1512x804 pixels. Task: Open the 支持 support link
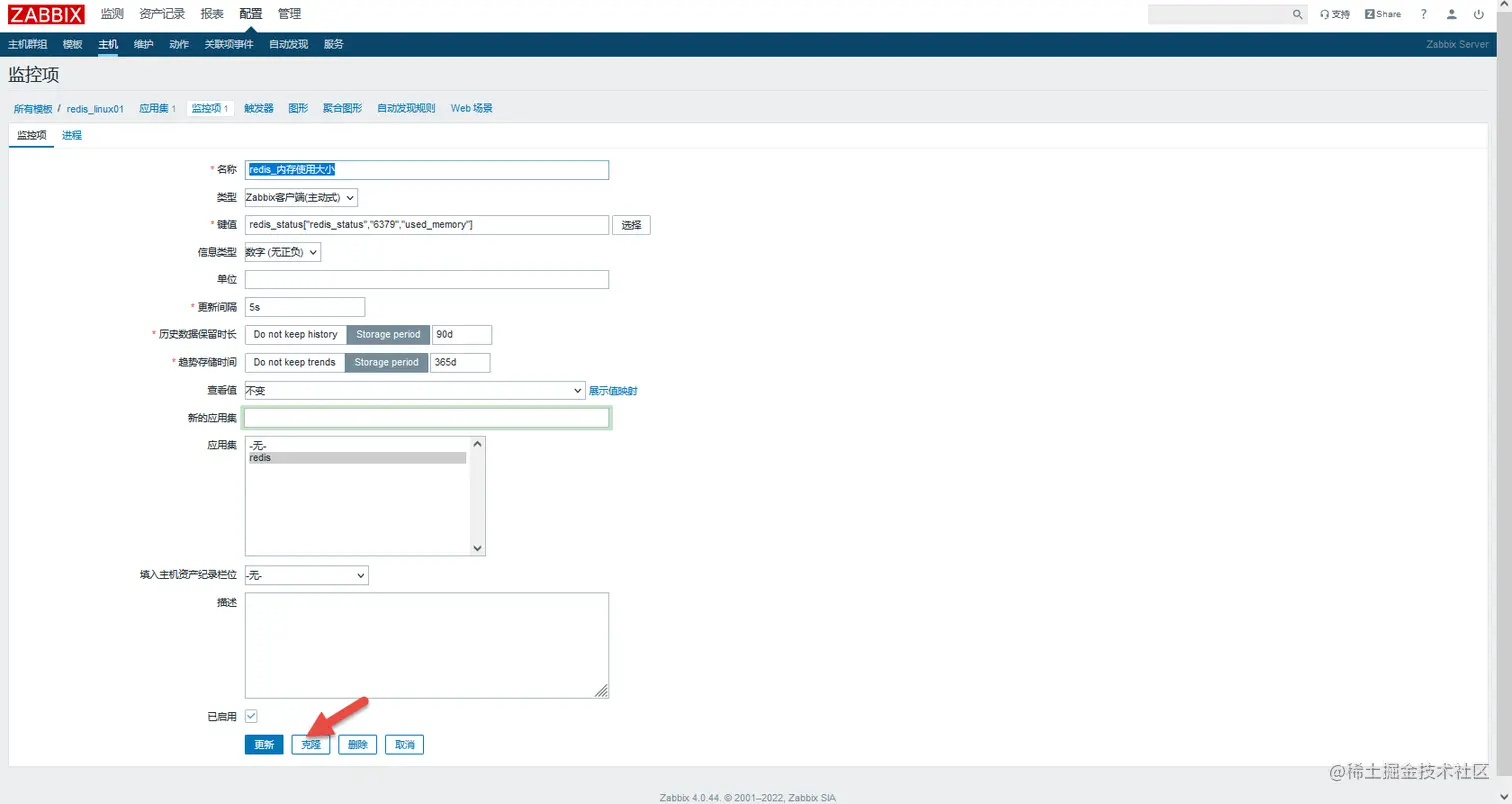(1335, 14)
